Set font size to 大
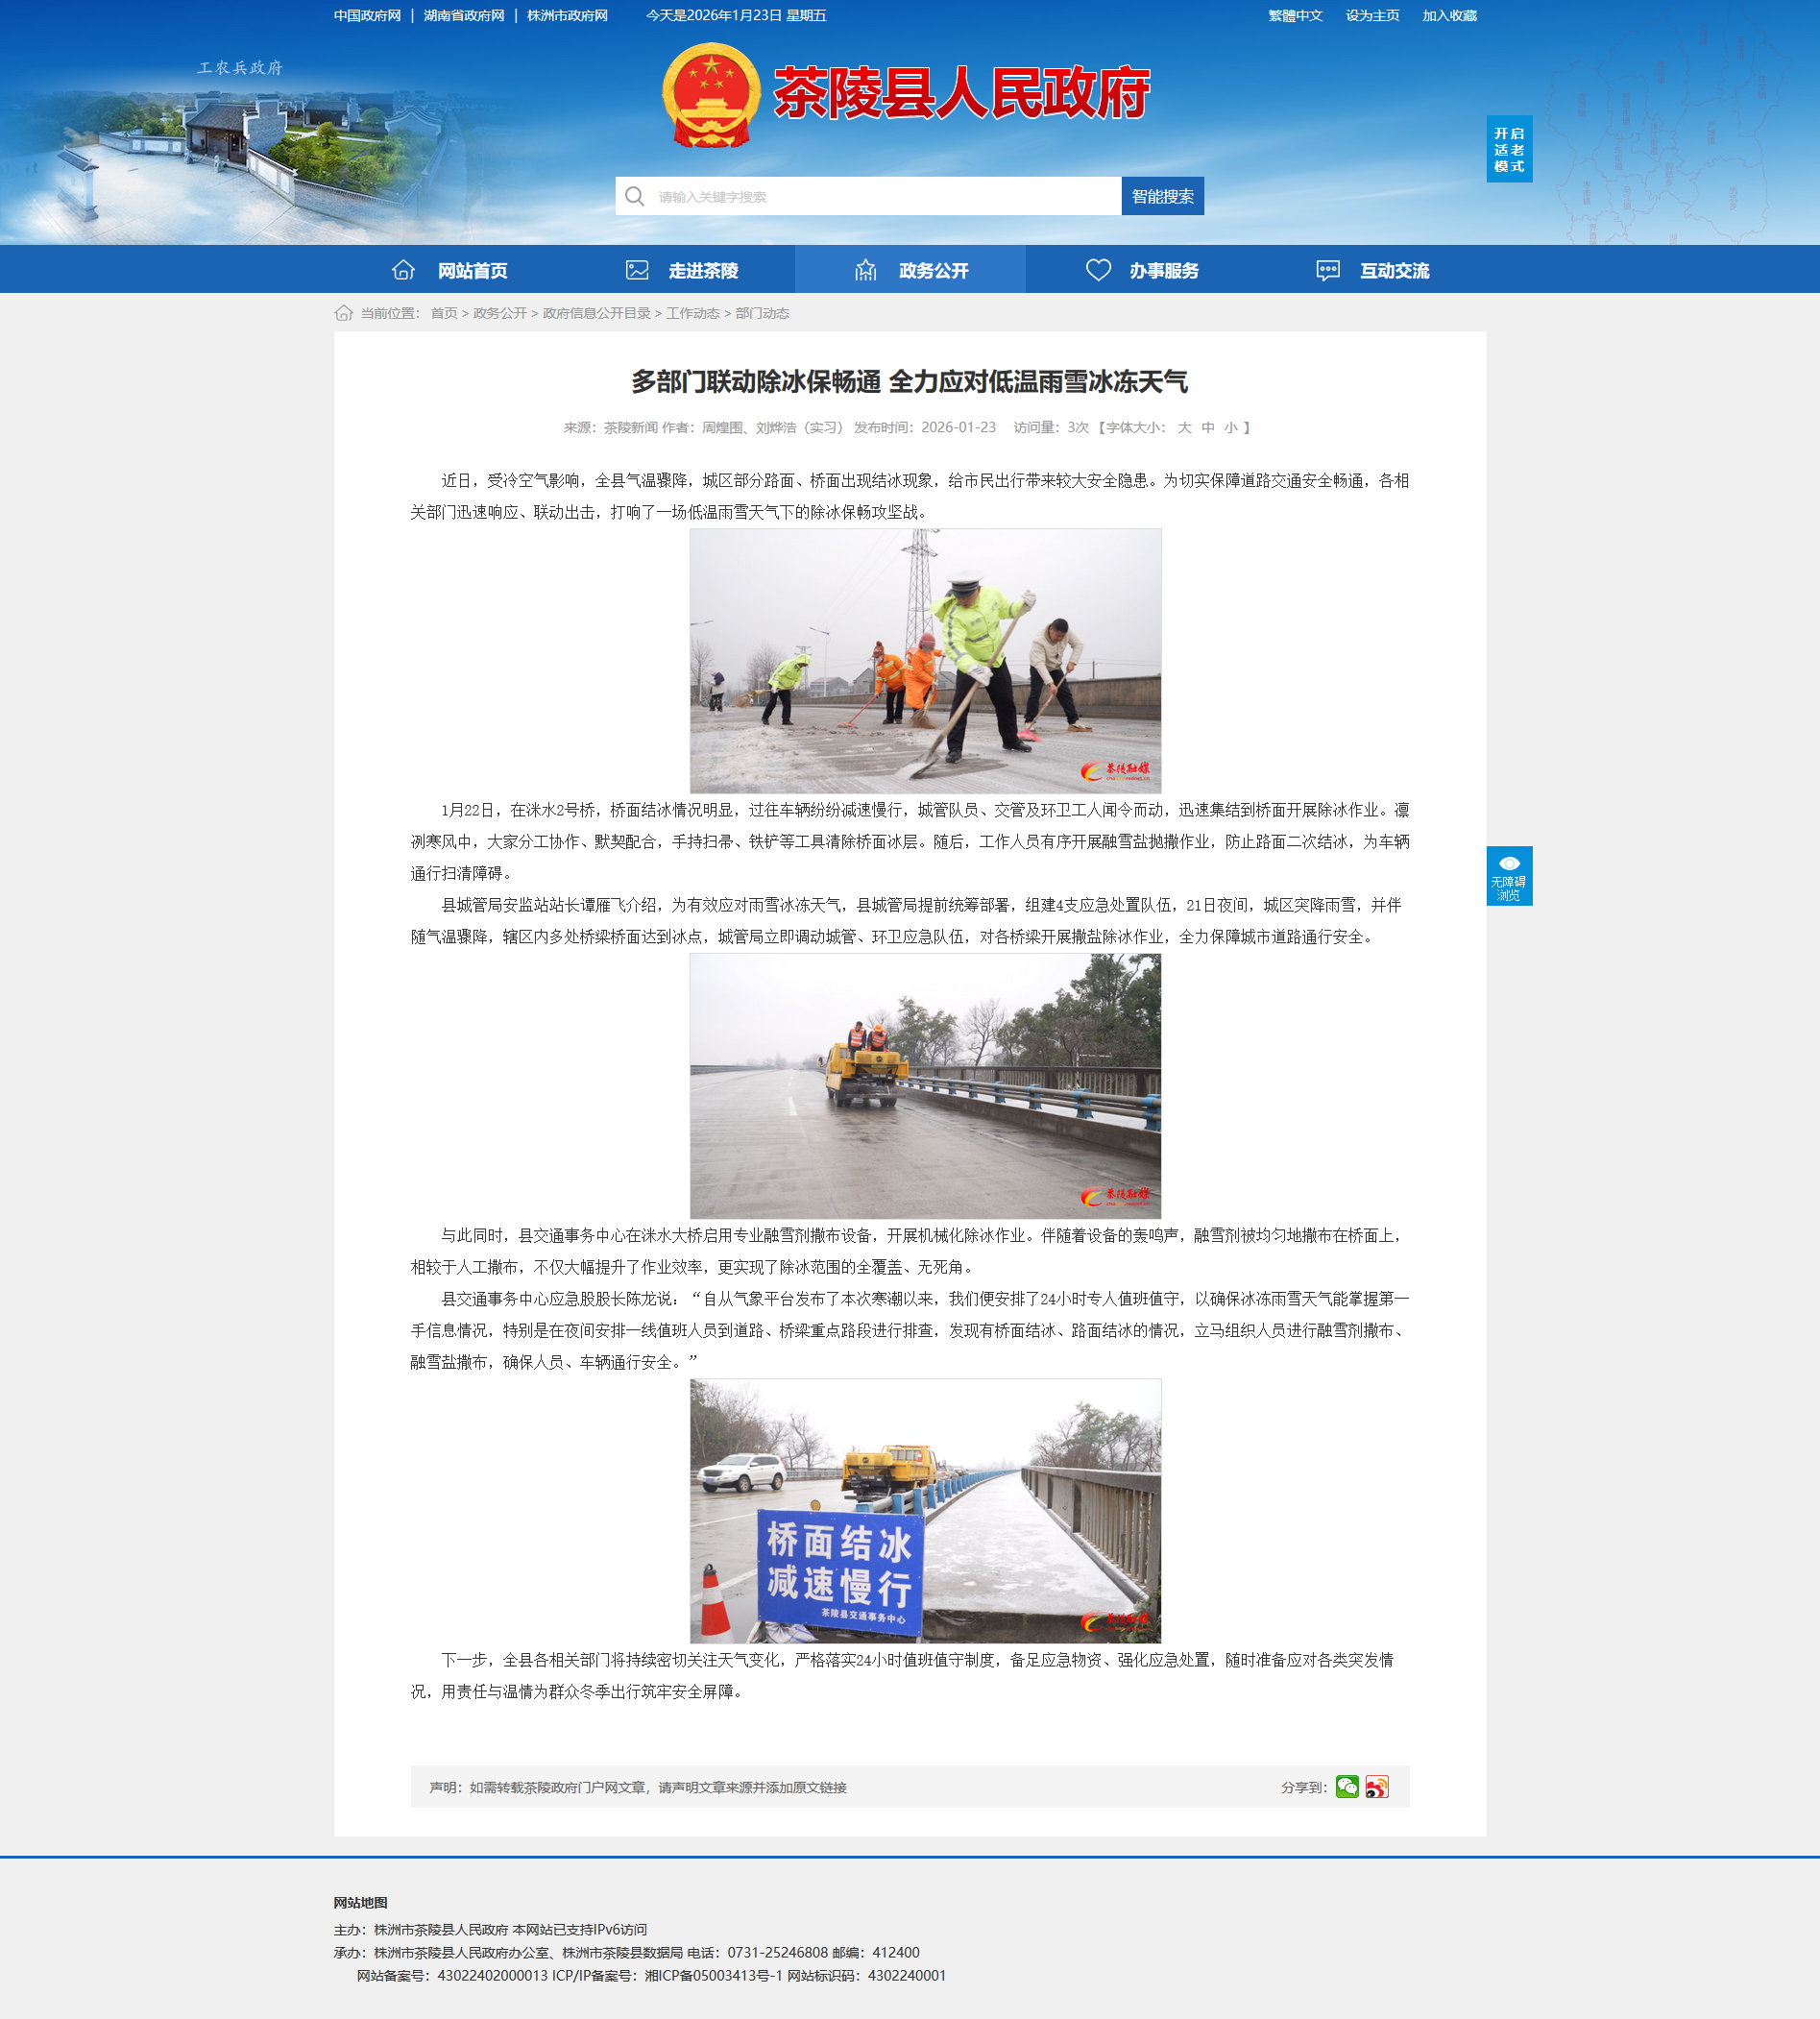This screenshot has width=1820, height=2019. tap(1184, 427)
